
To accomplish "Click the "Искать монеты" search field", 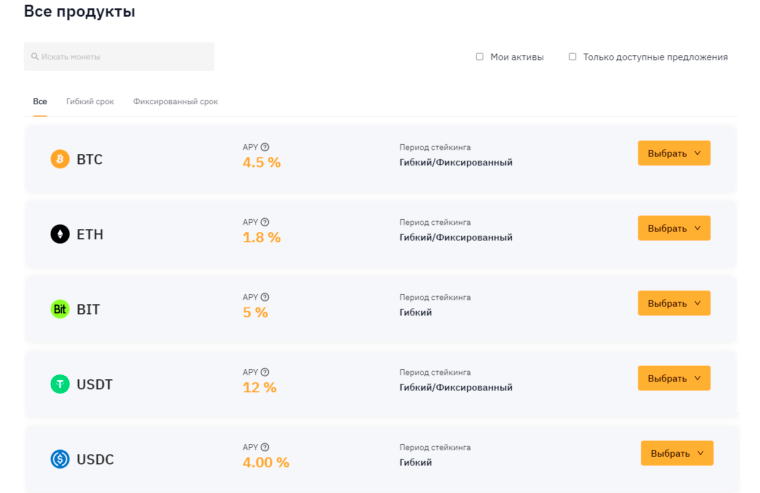I will (119, 57).
